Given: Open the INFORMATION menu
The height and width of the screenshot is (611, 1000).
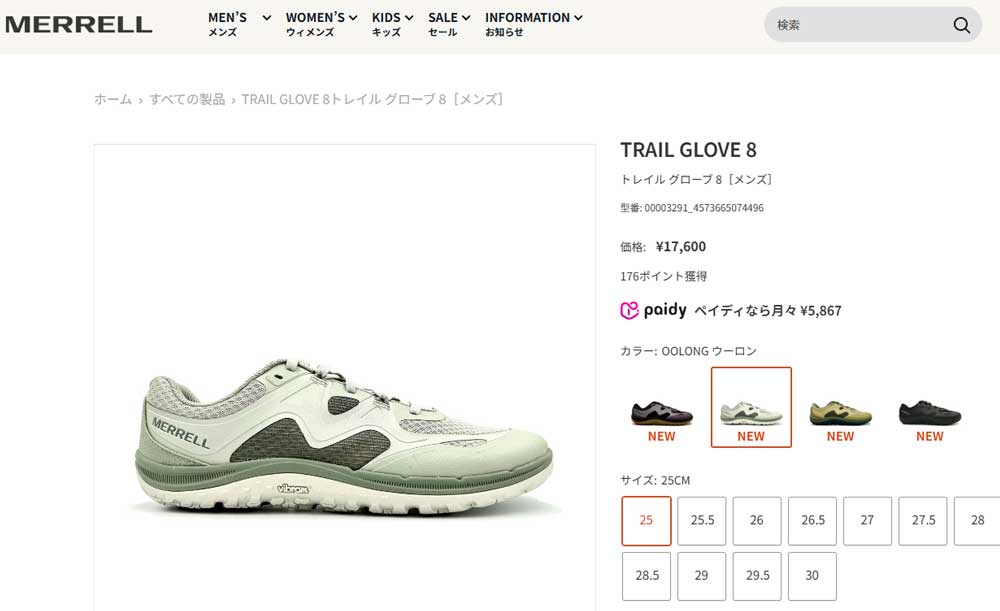Looking at the screenshot, I should point(533,24).
